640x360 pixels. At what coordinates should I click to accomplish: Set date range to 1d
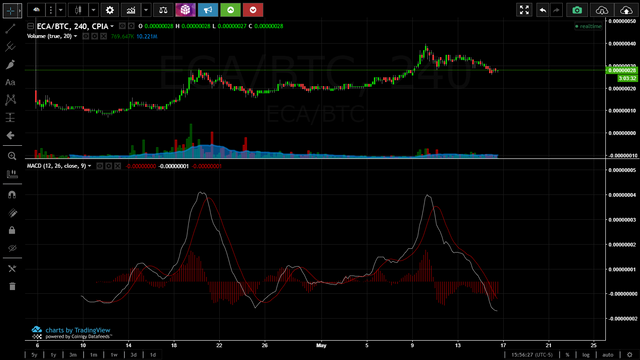(153, 355)
